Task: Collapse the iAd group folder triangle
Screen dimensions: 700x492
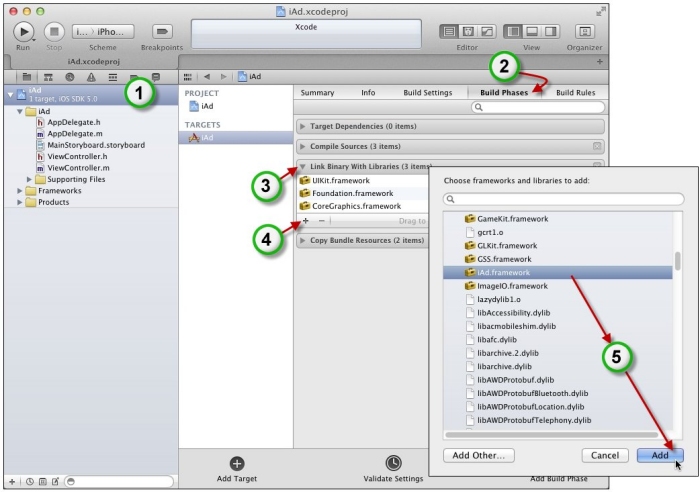Action: (x=20, y=111)
